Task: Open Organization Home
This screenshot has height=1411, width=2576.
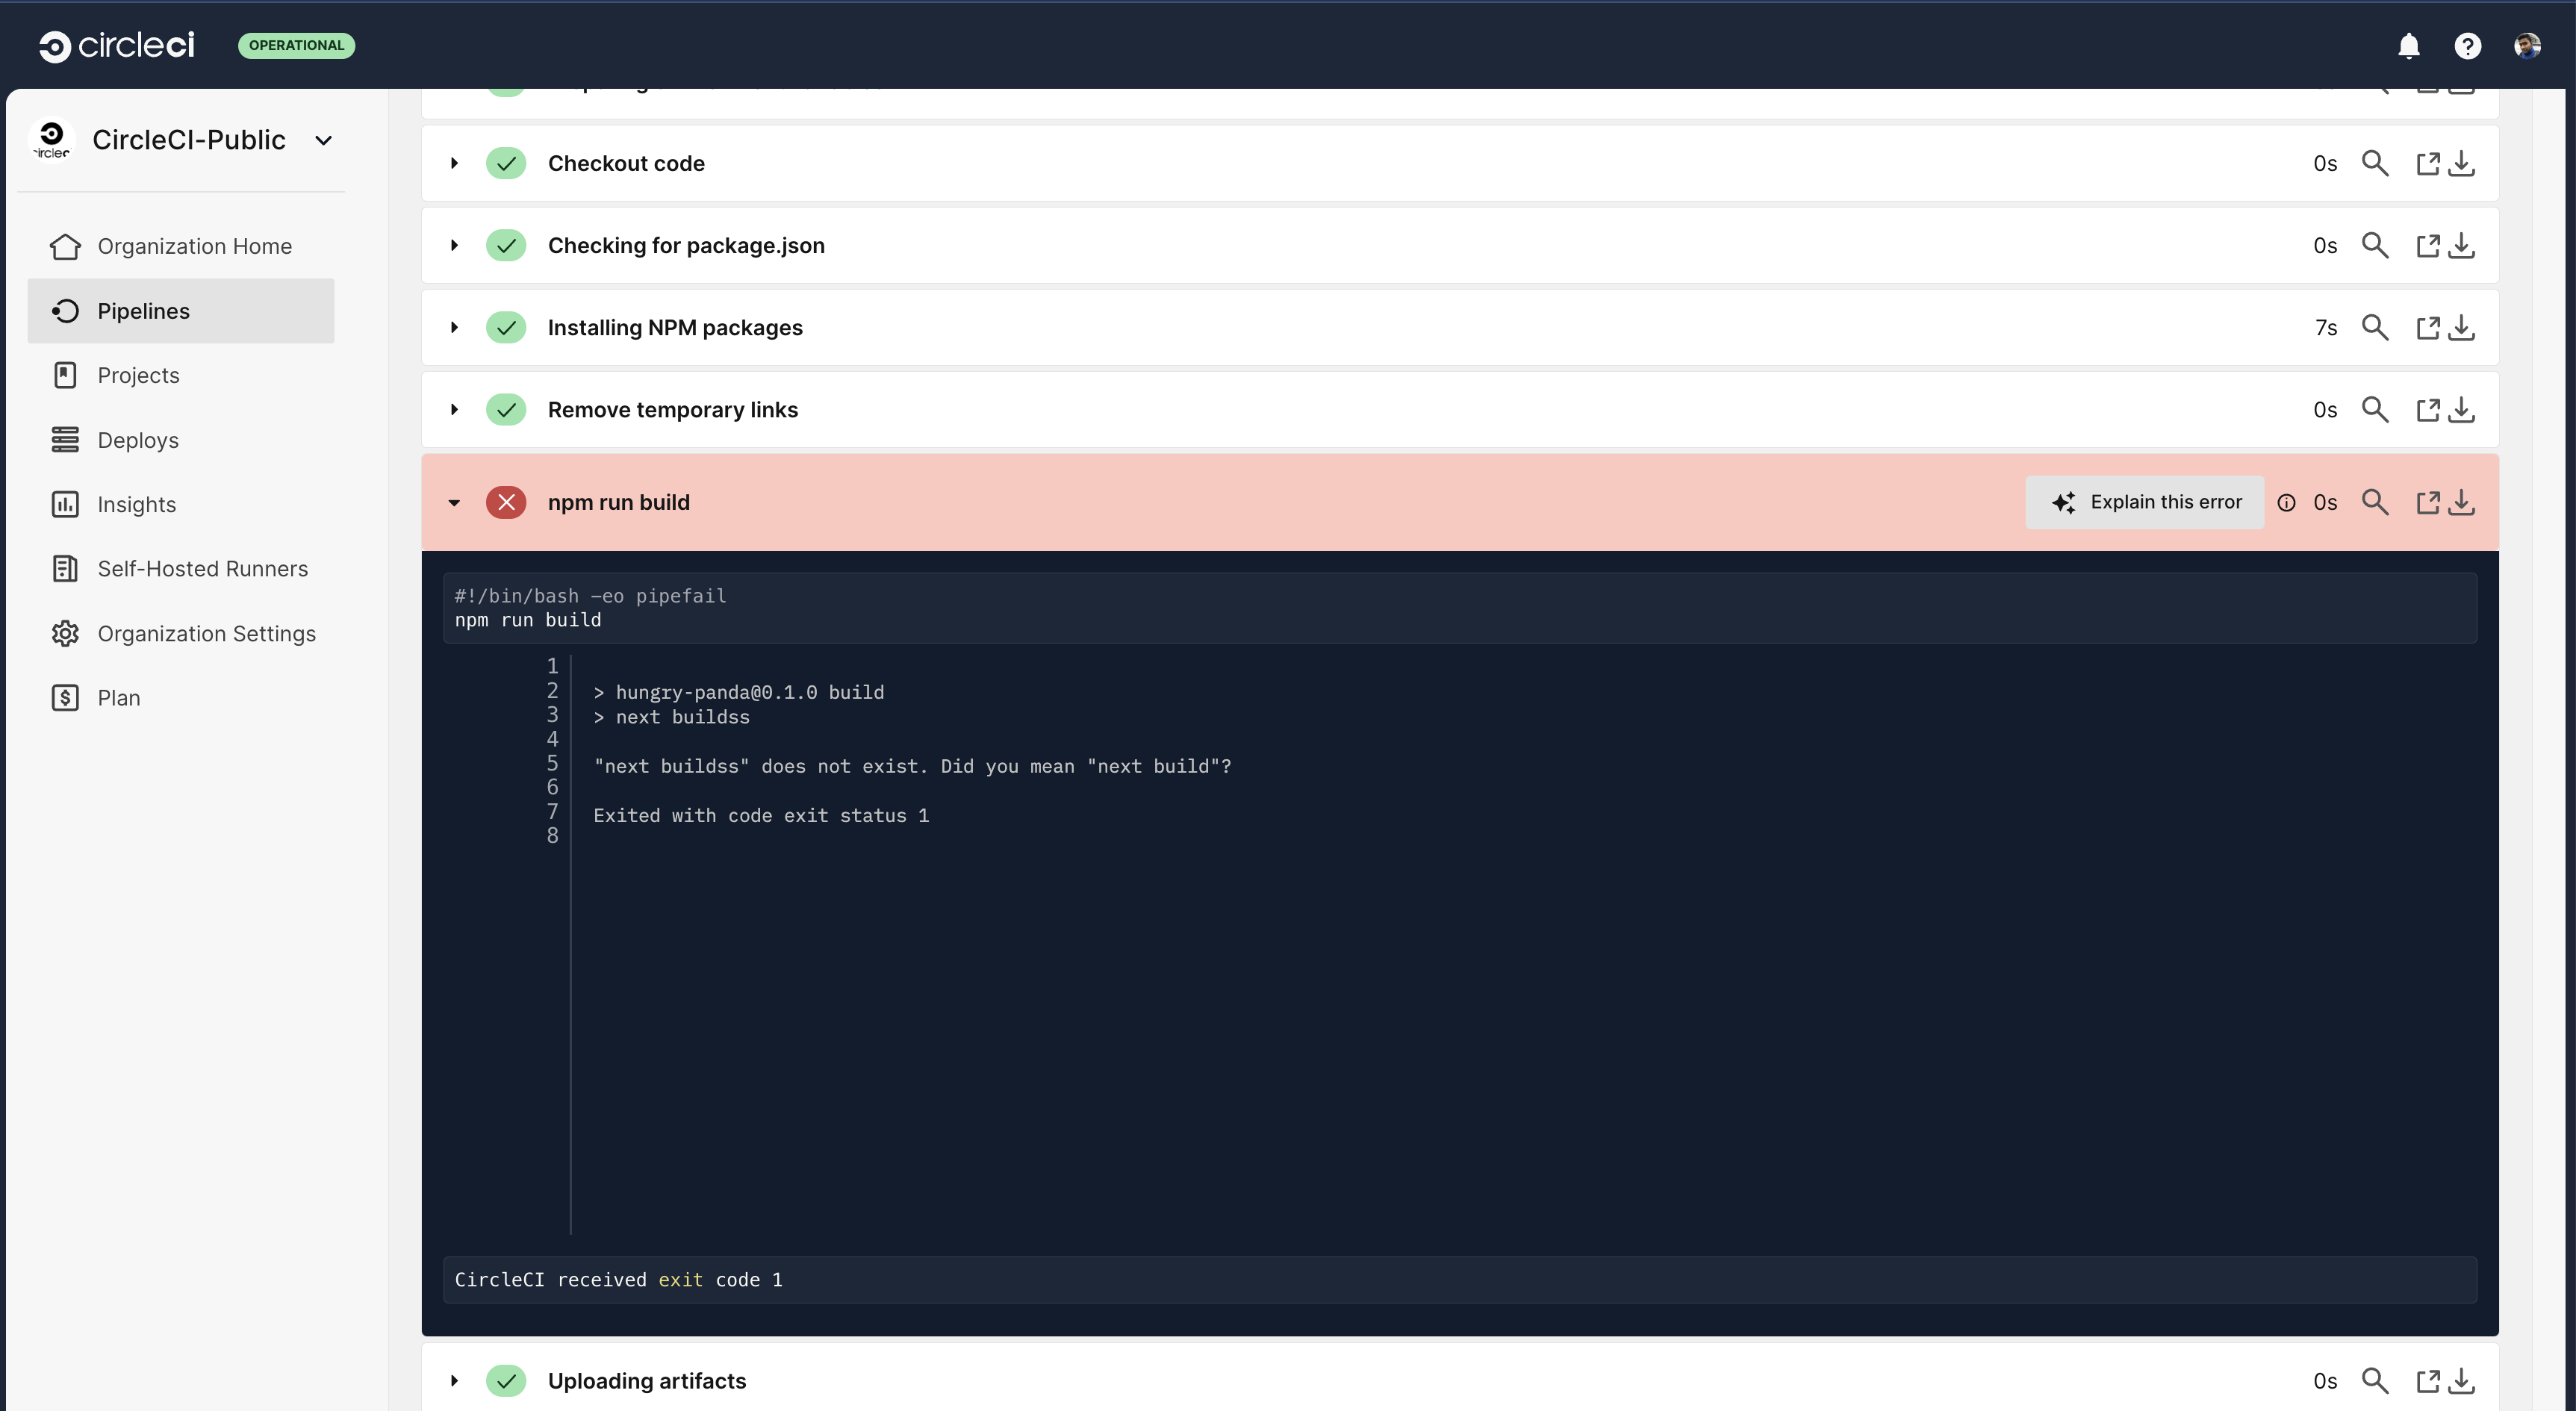Action: point(194,245)
